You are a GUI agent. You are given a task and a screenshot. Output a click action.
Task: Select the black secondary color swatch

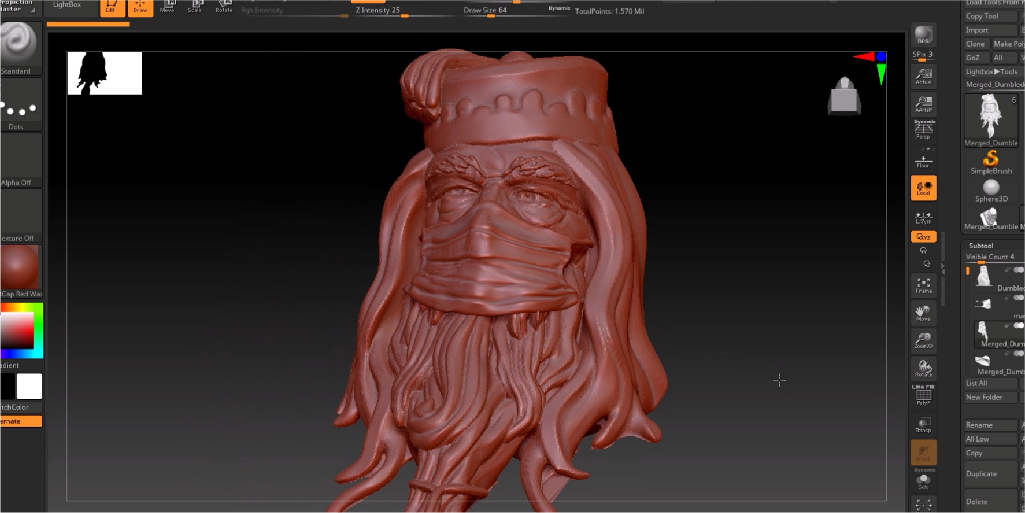pos(7,386)
